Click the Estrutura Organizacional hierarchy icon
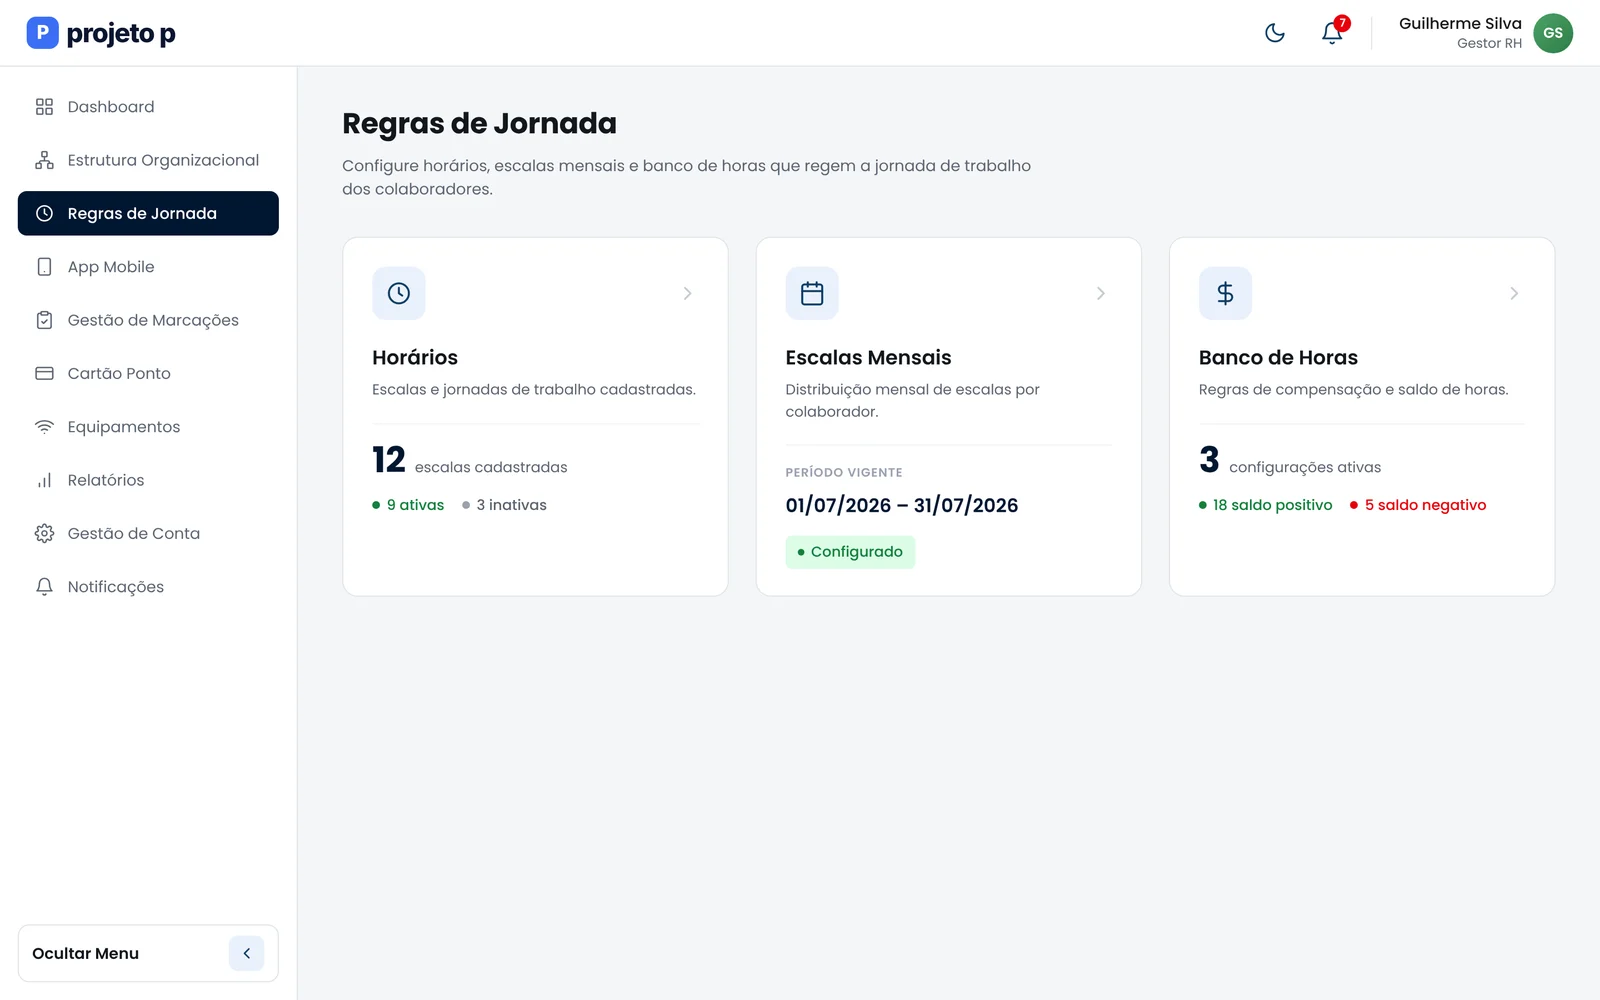The image size is (1600, 1000). (x=44, y=160)
